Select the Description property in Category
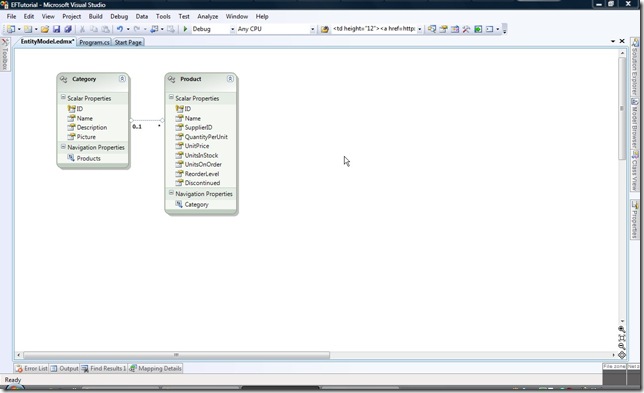This screenshot has width=644, height=393. pyautogui.click(x=92, y=127)
